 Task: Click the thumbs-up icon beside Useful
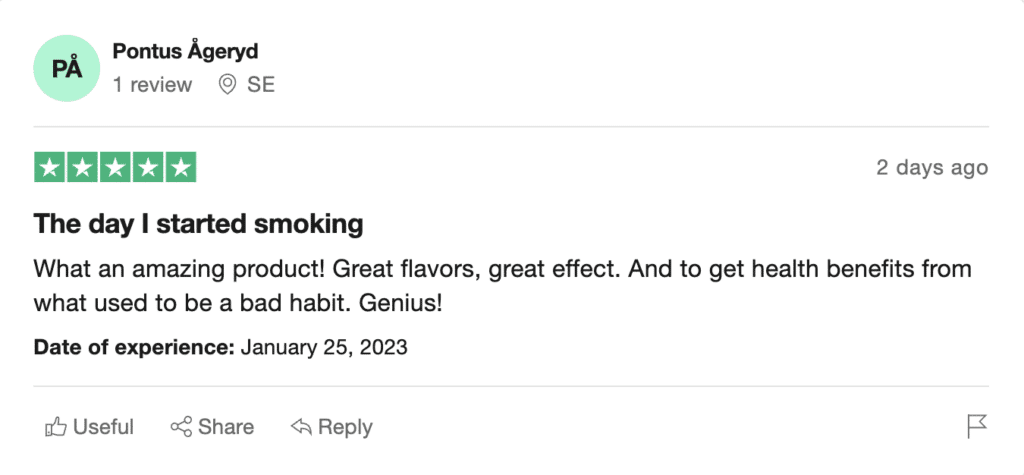tap(56, 428)
